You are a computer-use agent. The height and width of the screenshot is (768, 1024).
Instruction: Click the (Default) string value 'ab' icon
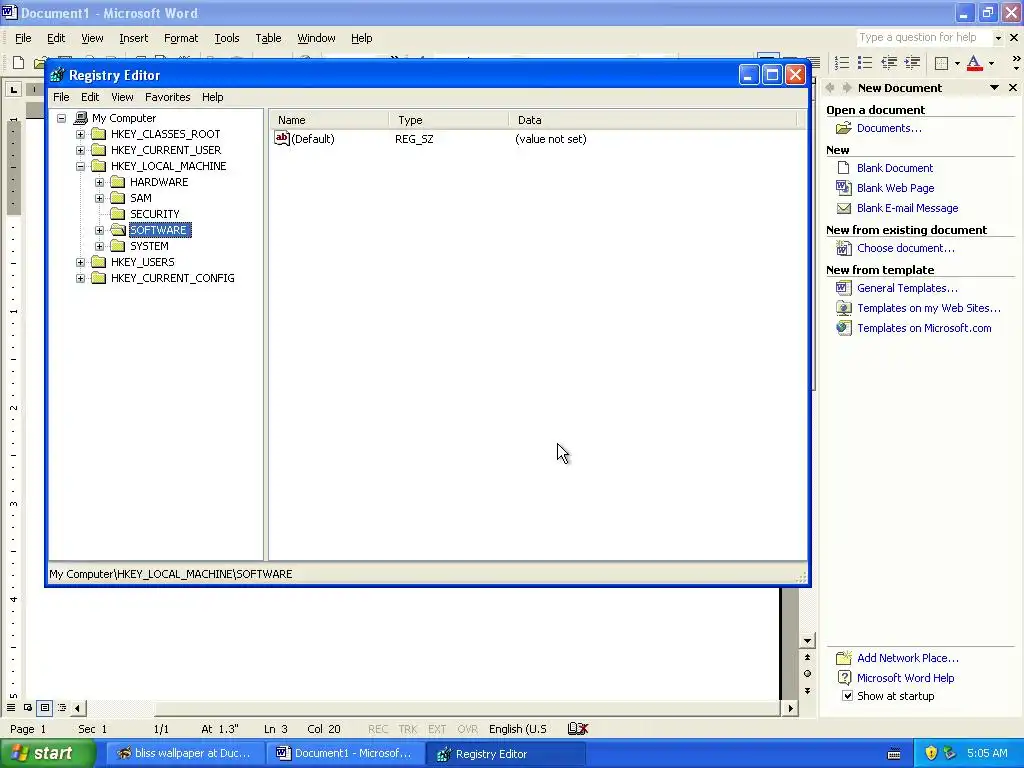click(x=281, y=138)
